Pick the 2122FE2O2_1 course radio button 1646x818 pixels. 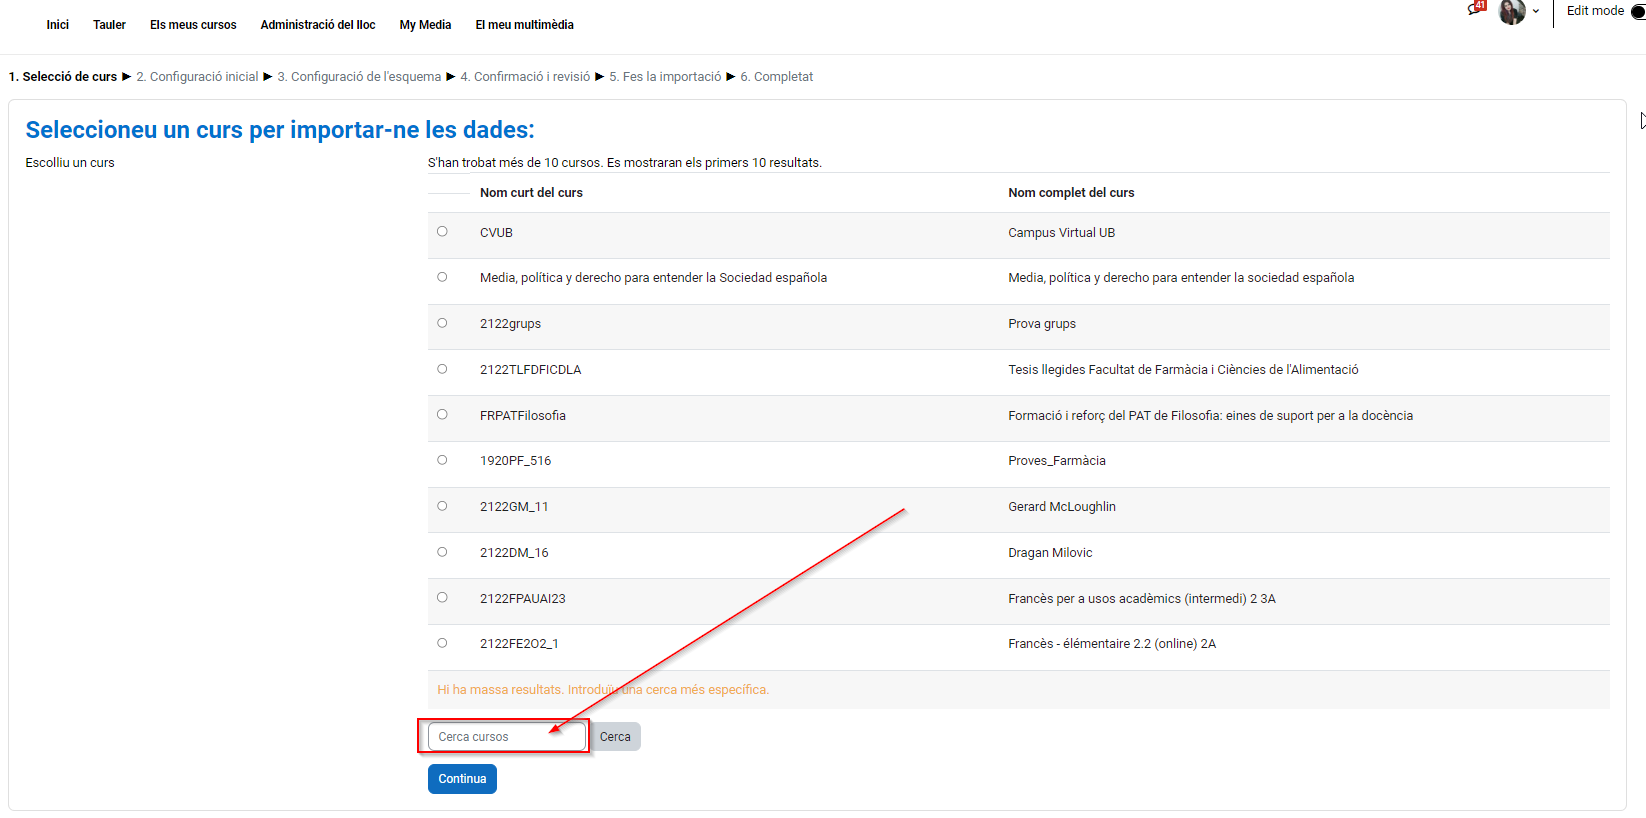(442, 643)
